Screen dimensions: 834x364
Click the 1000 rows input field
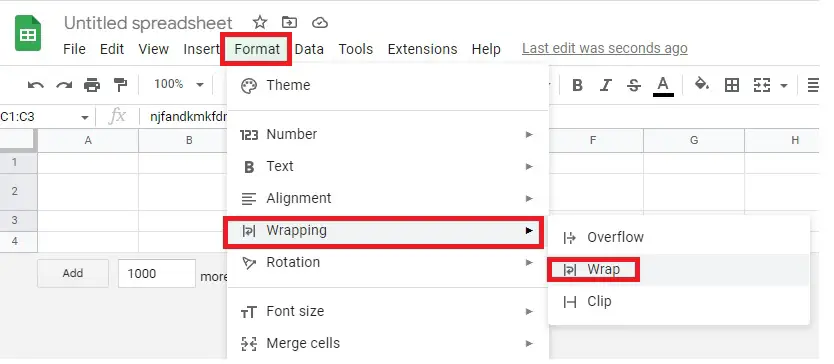pos(157,274)
